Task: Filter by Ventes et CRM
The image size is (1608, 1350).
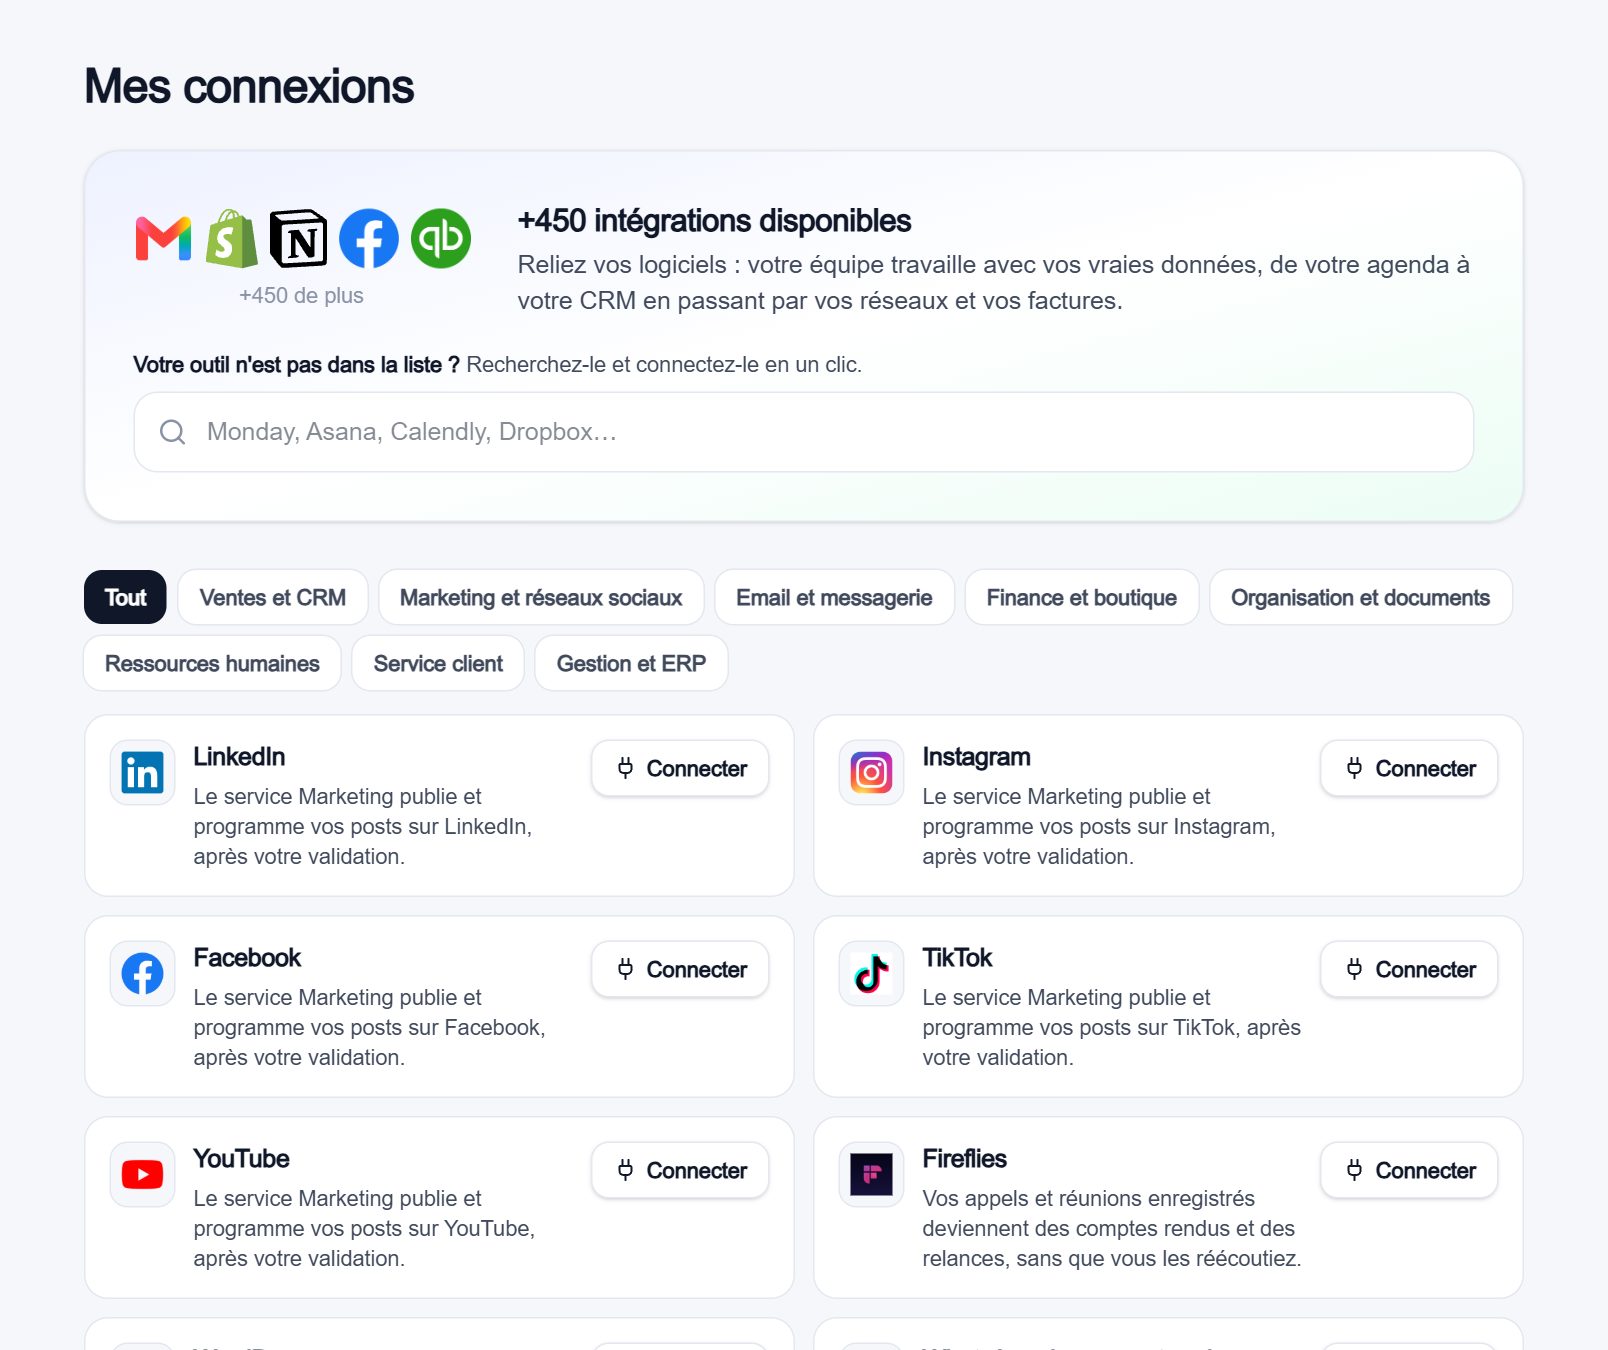Action: pos(273,597)
